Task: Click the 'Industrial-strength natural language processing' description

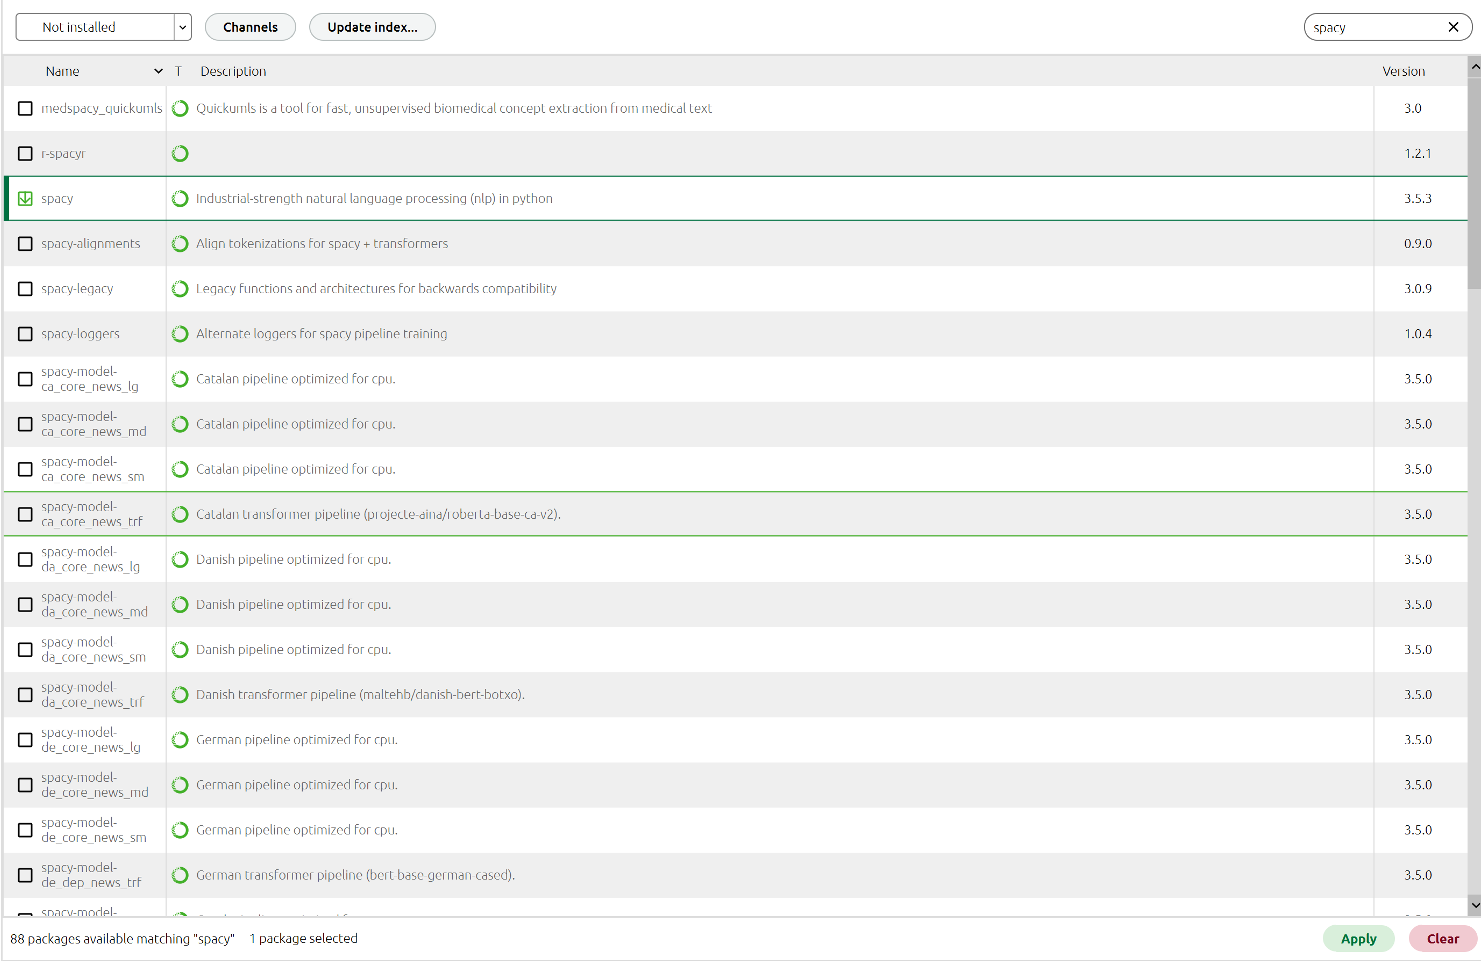Action: pyautogui.click(x=374, y=199)
